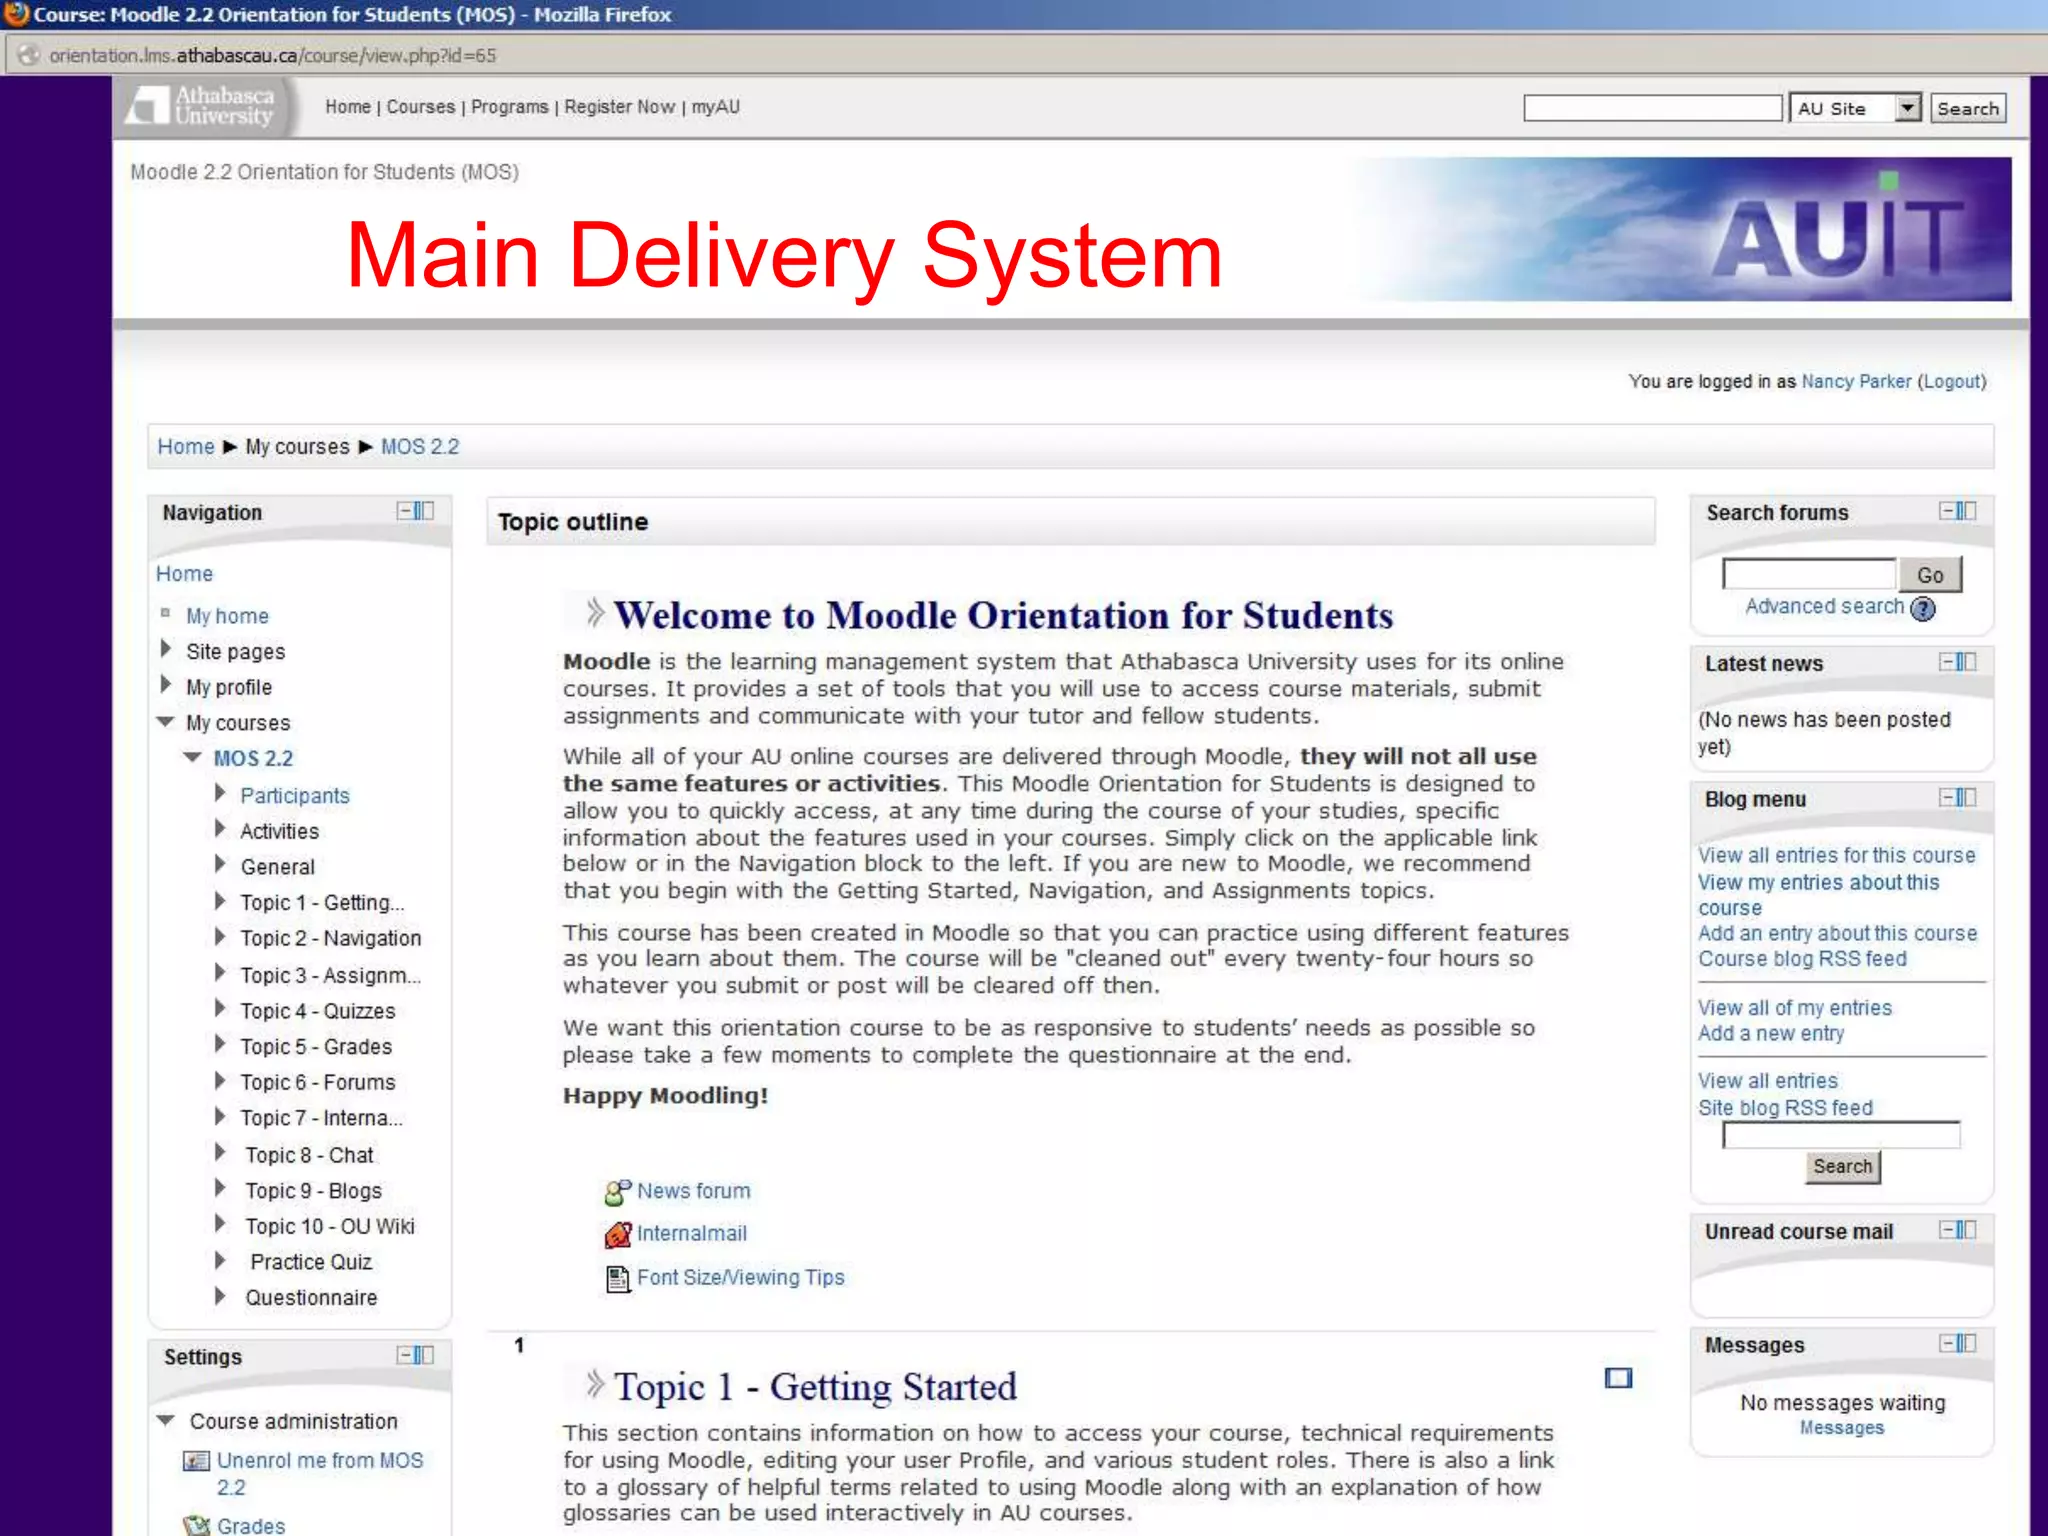Image resolution: width=2048 pixels, height=1536 pixels.
Task: Expand Topic 4 - Quizzes node
Action: [220, 1008]
